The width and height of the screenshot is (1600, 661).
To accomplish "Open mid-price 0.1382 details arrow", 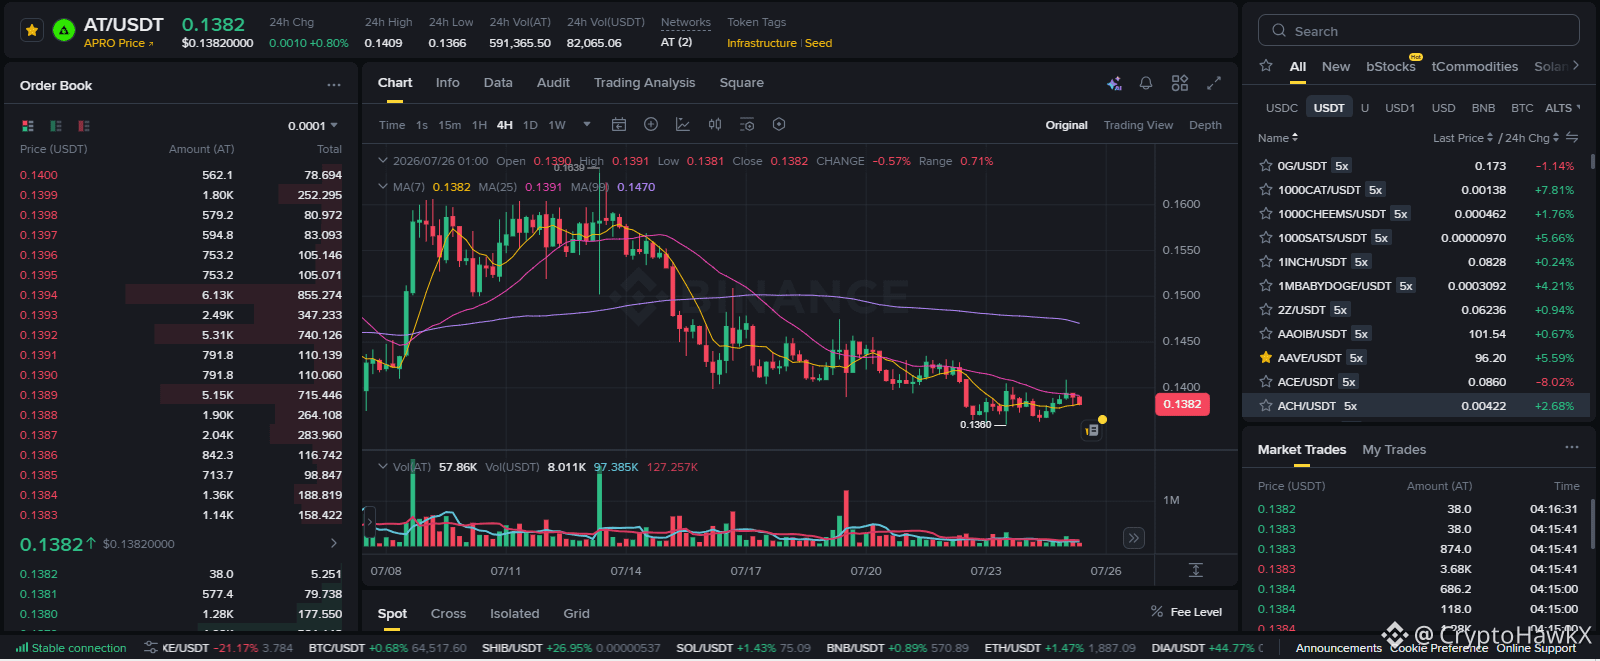I will click(334, 543).
